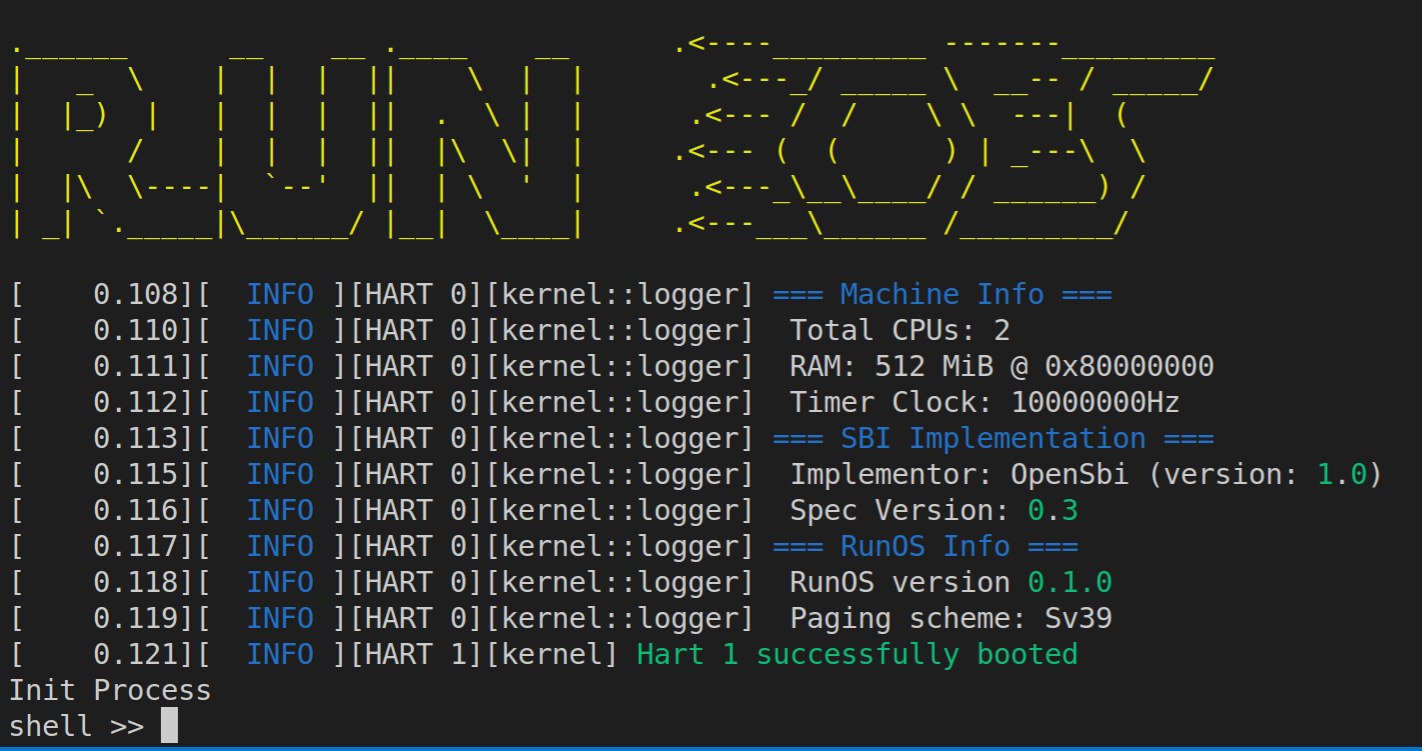Select the green OpenSbi version number '1.0'
Viewport: 1422px width, 751px height.
coord(1341,474)
